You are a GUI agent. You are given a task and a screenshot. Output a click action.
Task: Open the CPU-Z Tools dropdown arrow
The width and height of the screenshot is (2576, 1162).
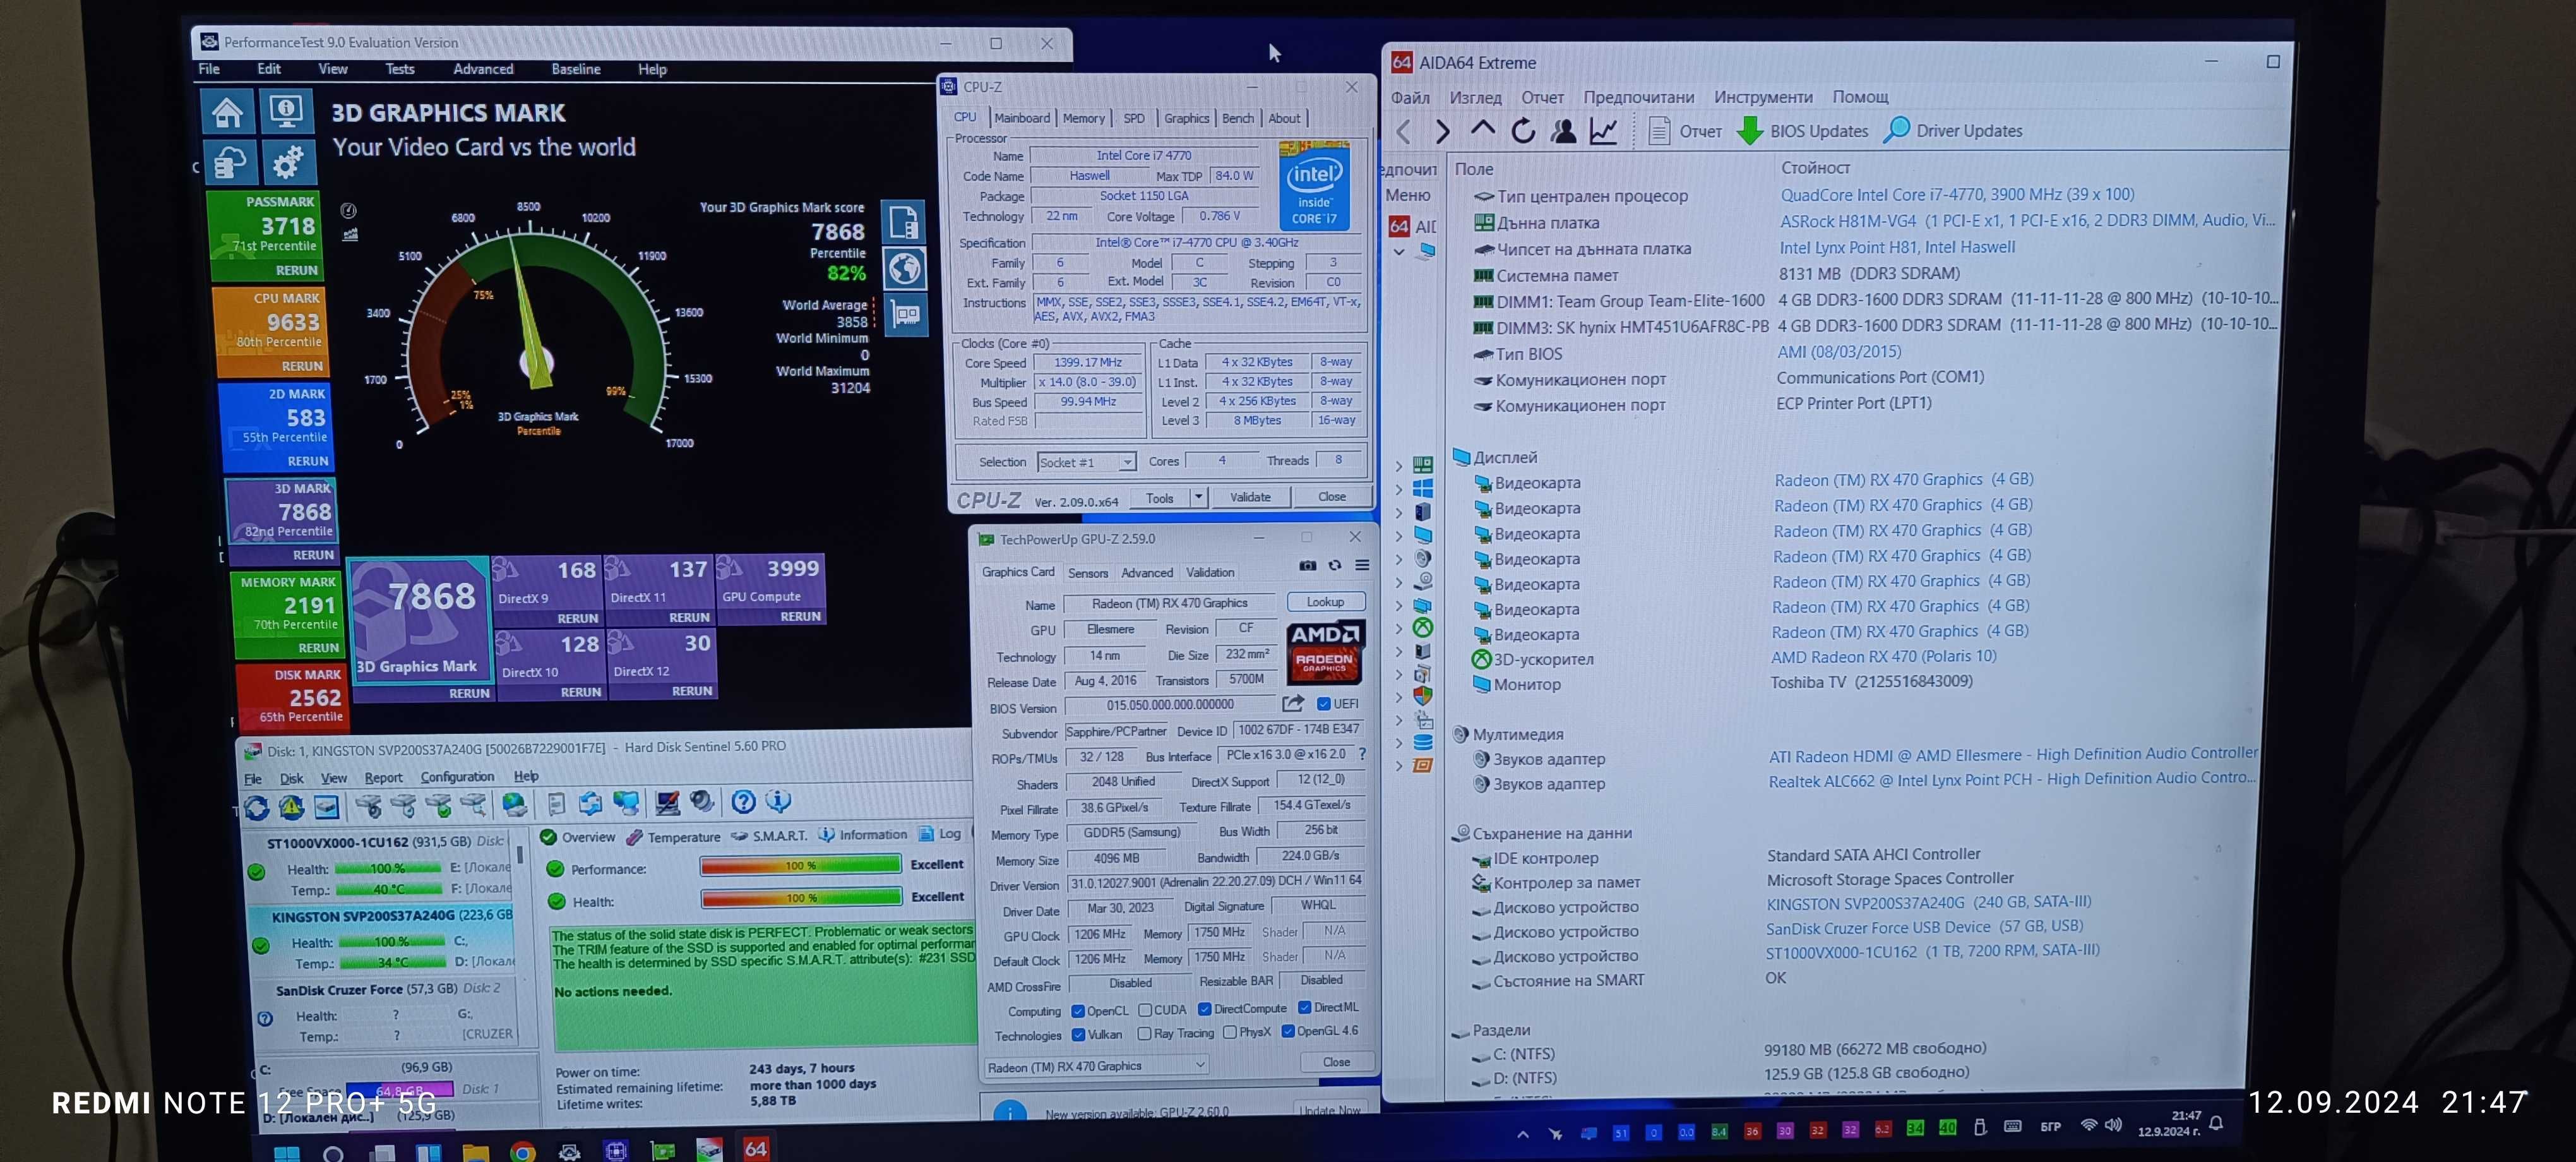pos(1198,497)
